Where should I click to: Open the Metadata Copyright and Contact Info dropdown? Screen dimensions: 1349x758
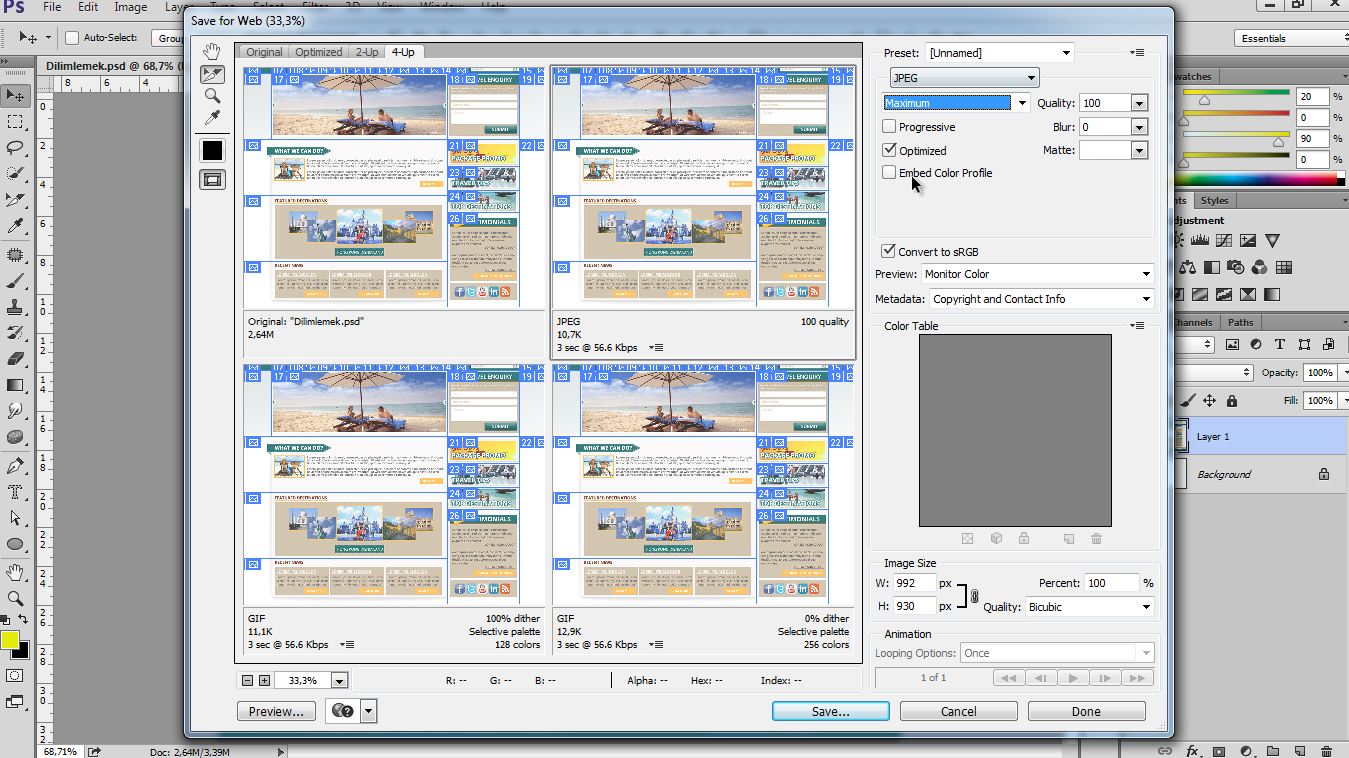(x=1041, y=299)
